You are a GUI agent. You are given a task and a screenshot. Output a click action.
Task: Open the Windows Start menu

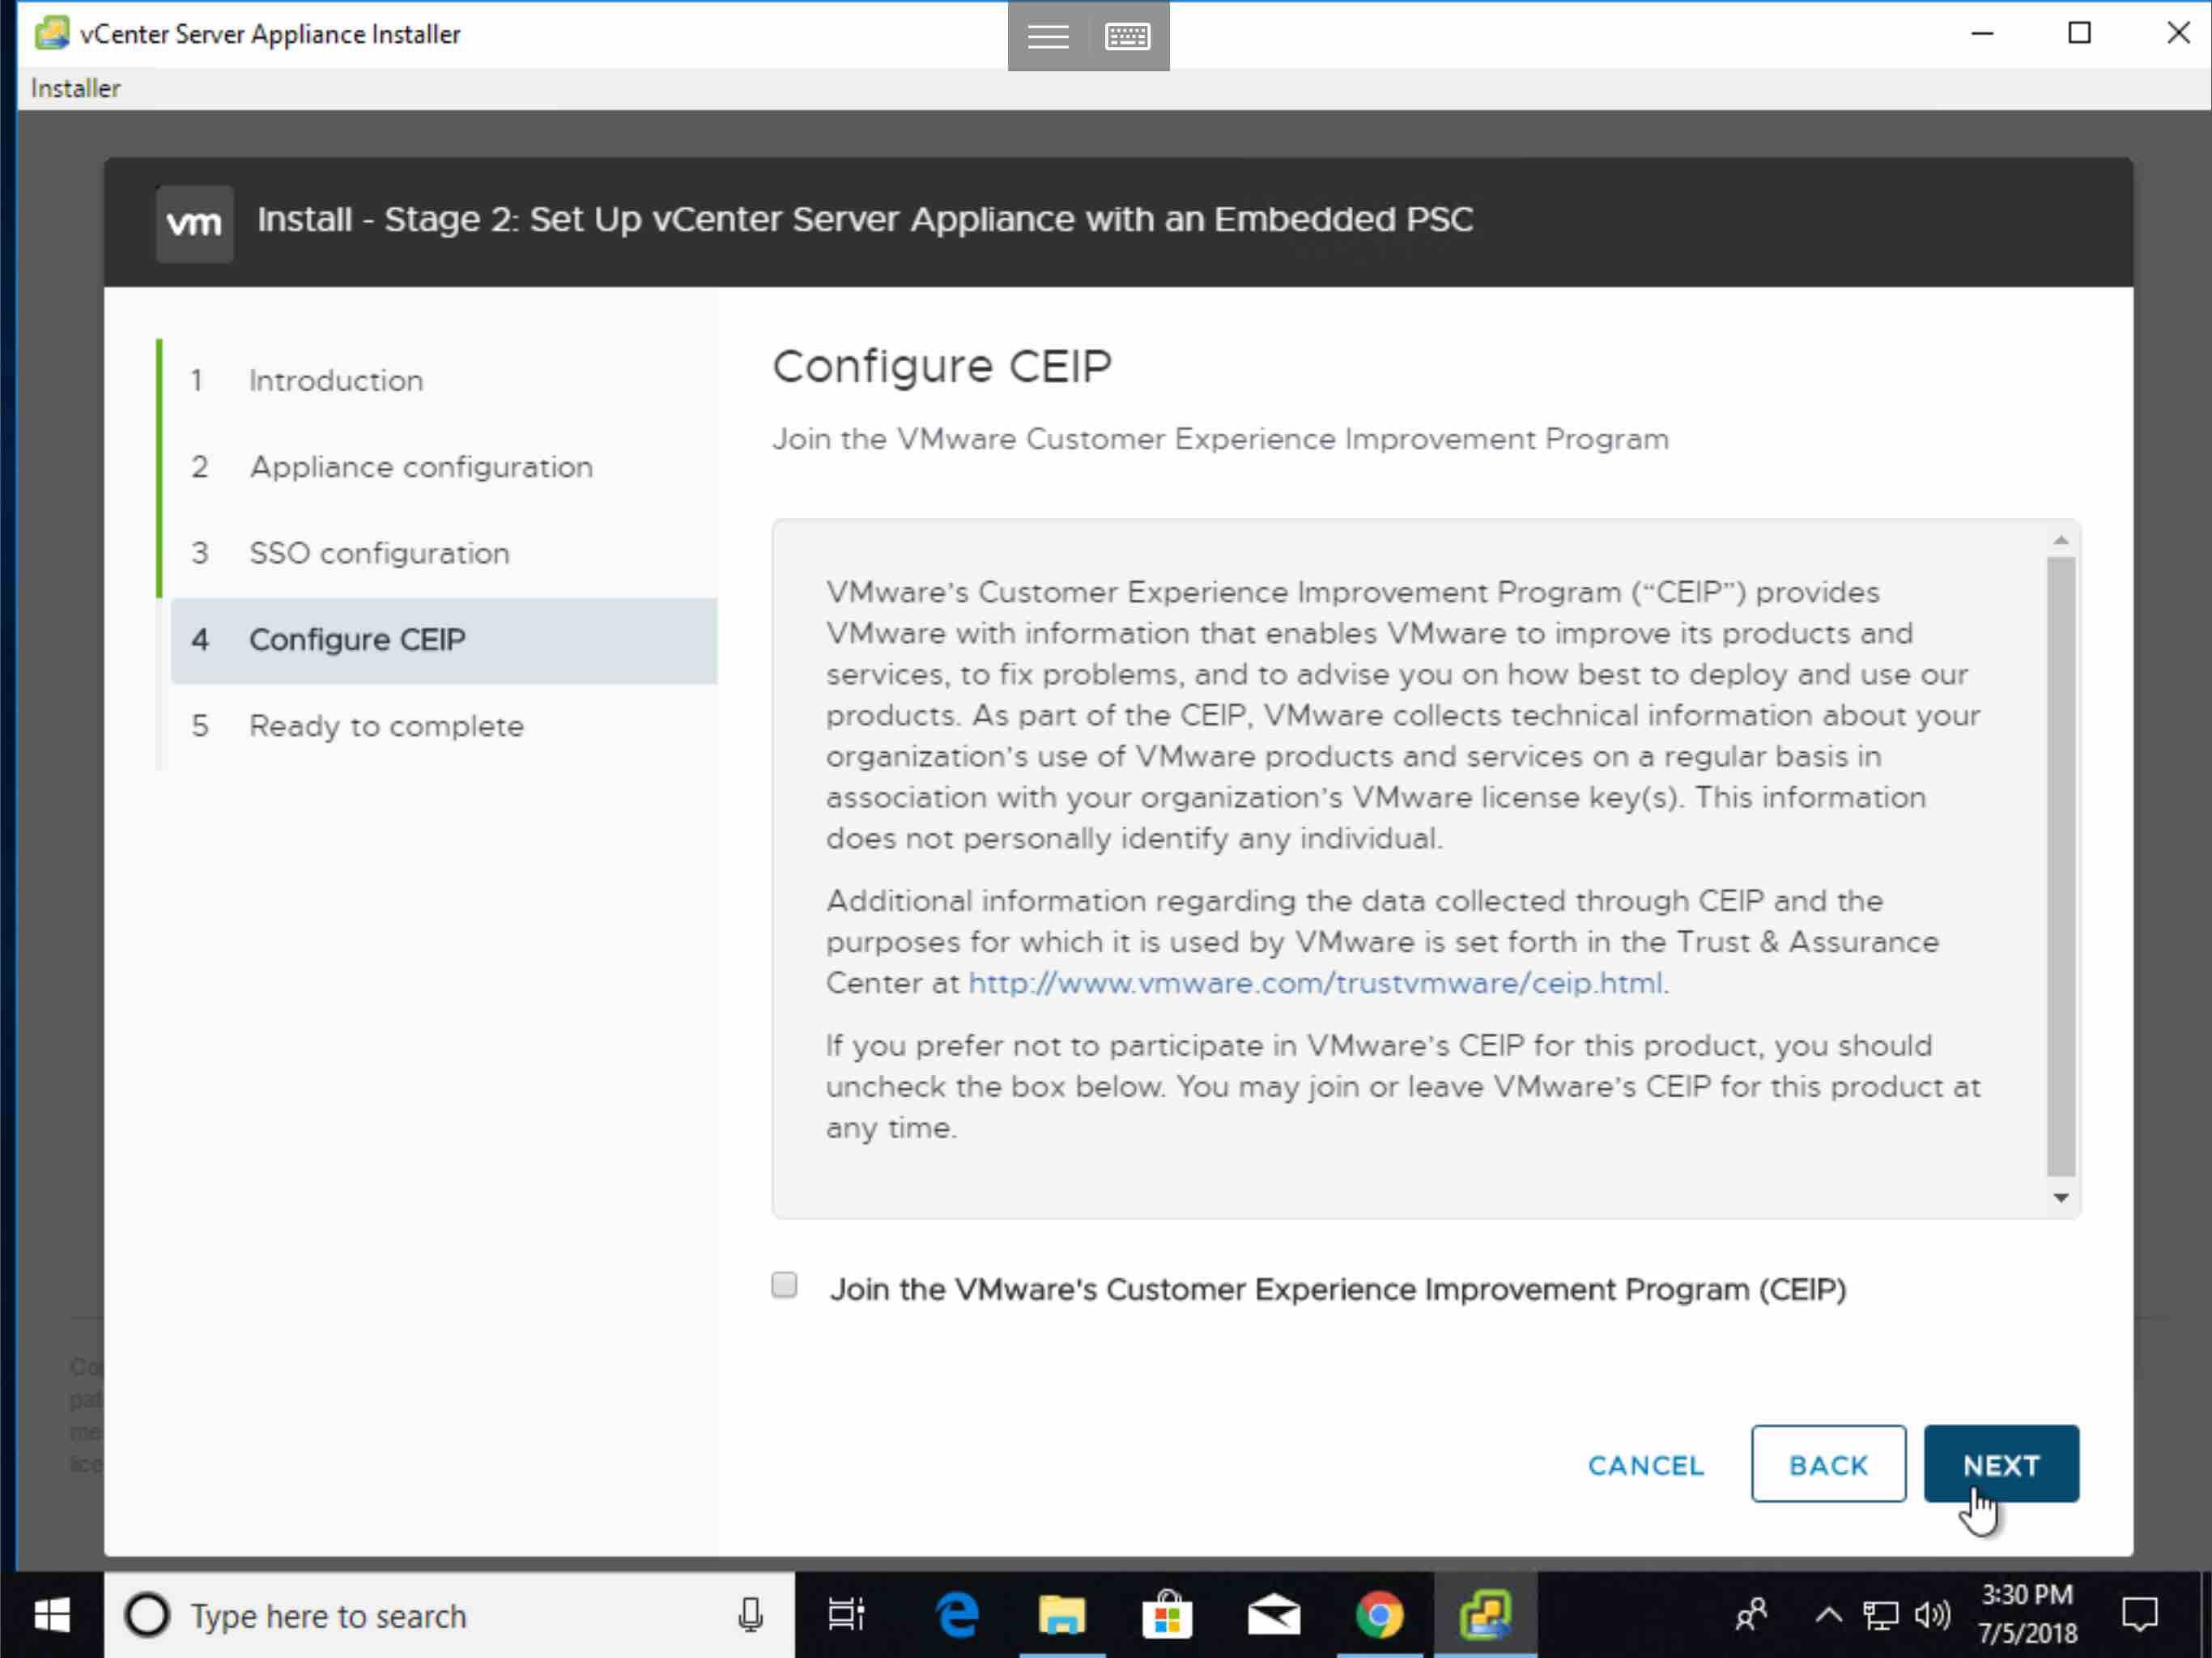point(51,1614)
